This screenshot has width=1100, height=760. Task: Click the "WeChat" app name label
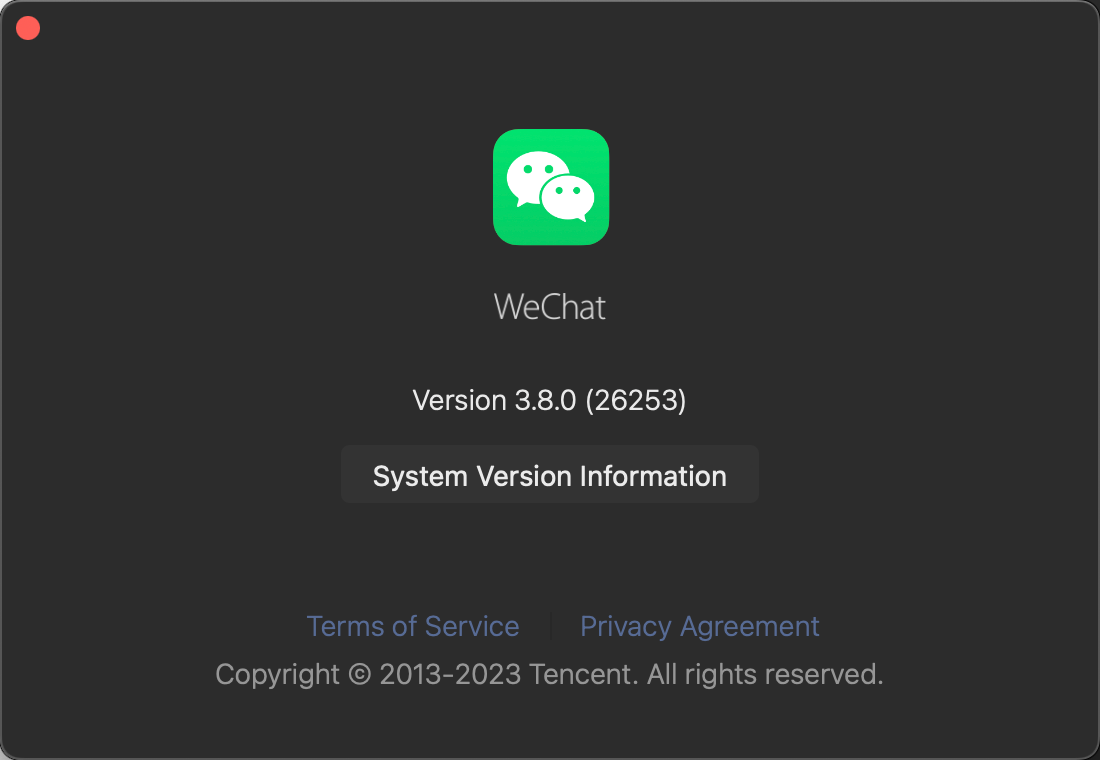[550, 307]
